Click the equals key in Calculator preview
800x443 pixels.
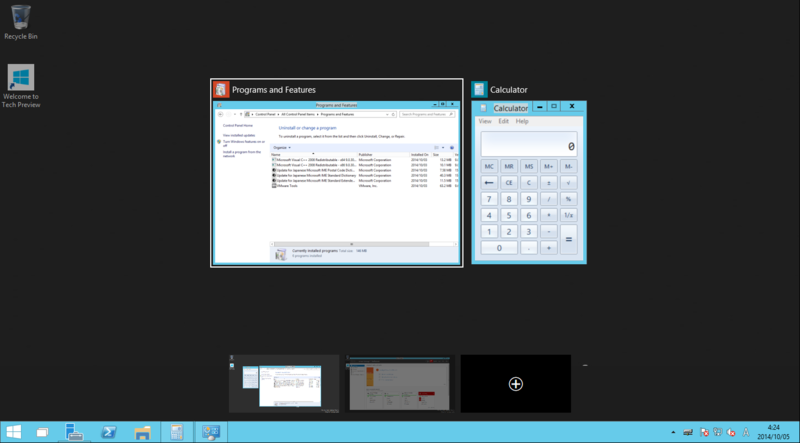[568, 239]
